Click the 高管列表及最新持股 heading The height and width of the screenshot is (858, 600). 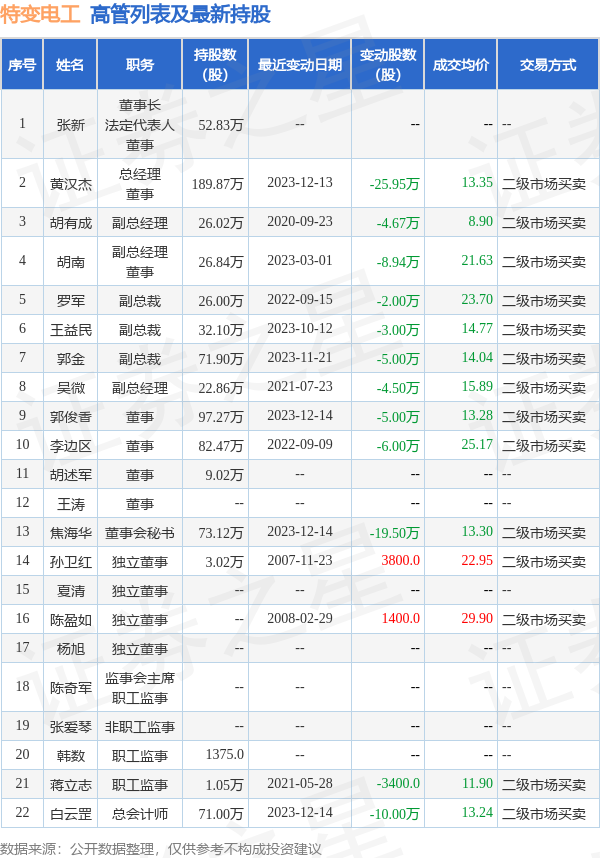[x=180, y=14]
